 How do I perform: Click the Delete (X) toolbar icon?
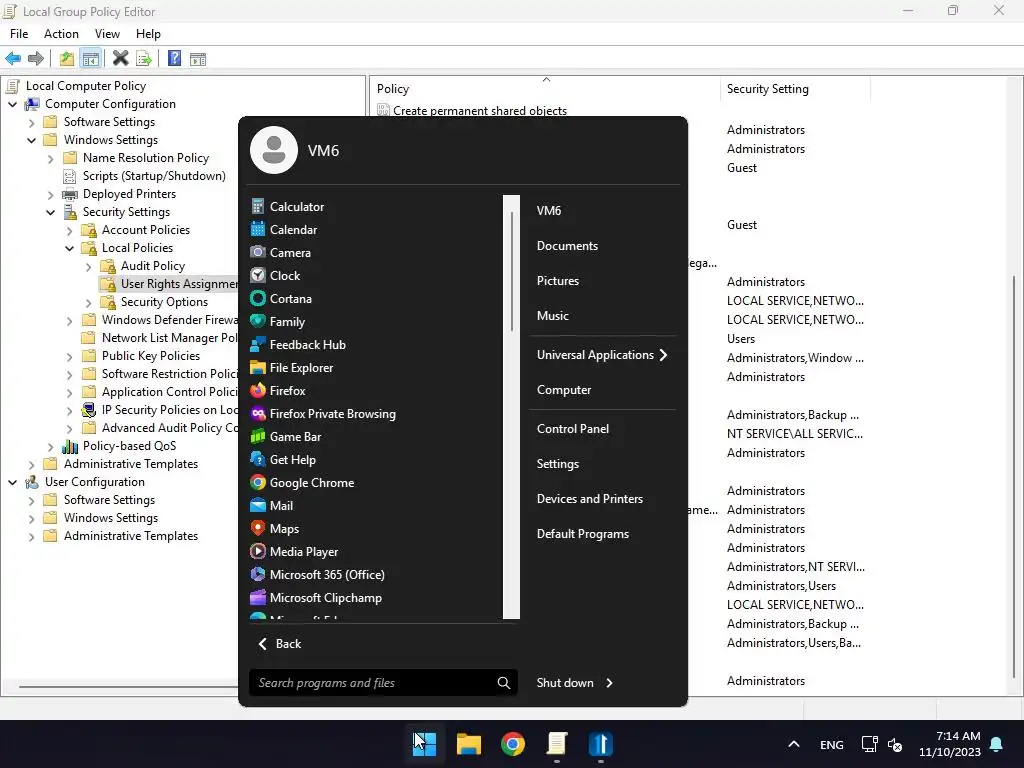pos(120,59)
